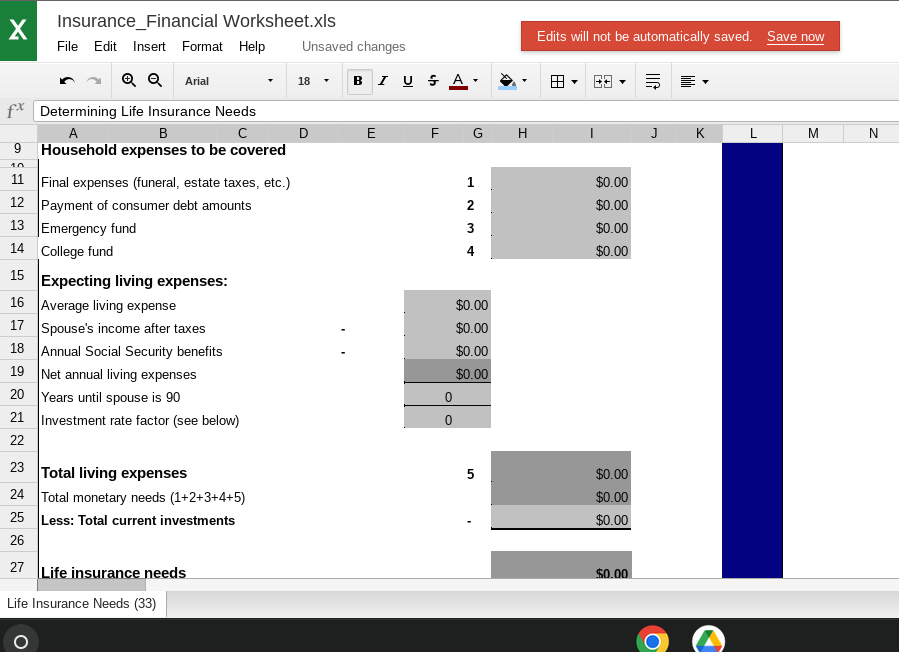Click the Text wrapping icon
Screen dimensions: 899x652
652,81
